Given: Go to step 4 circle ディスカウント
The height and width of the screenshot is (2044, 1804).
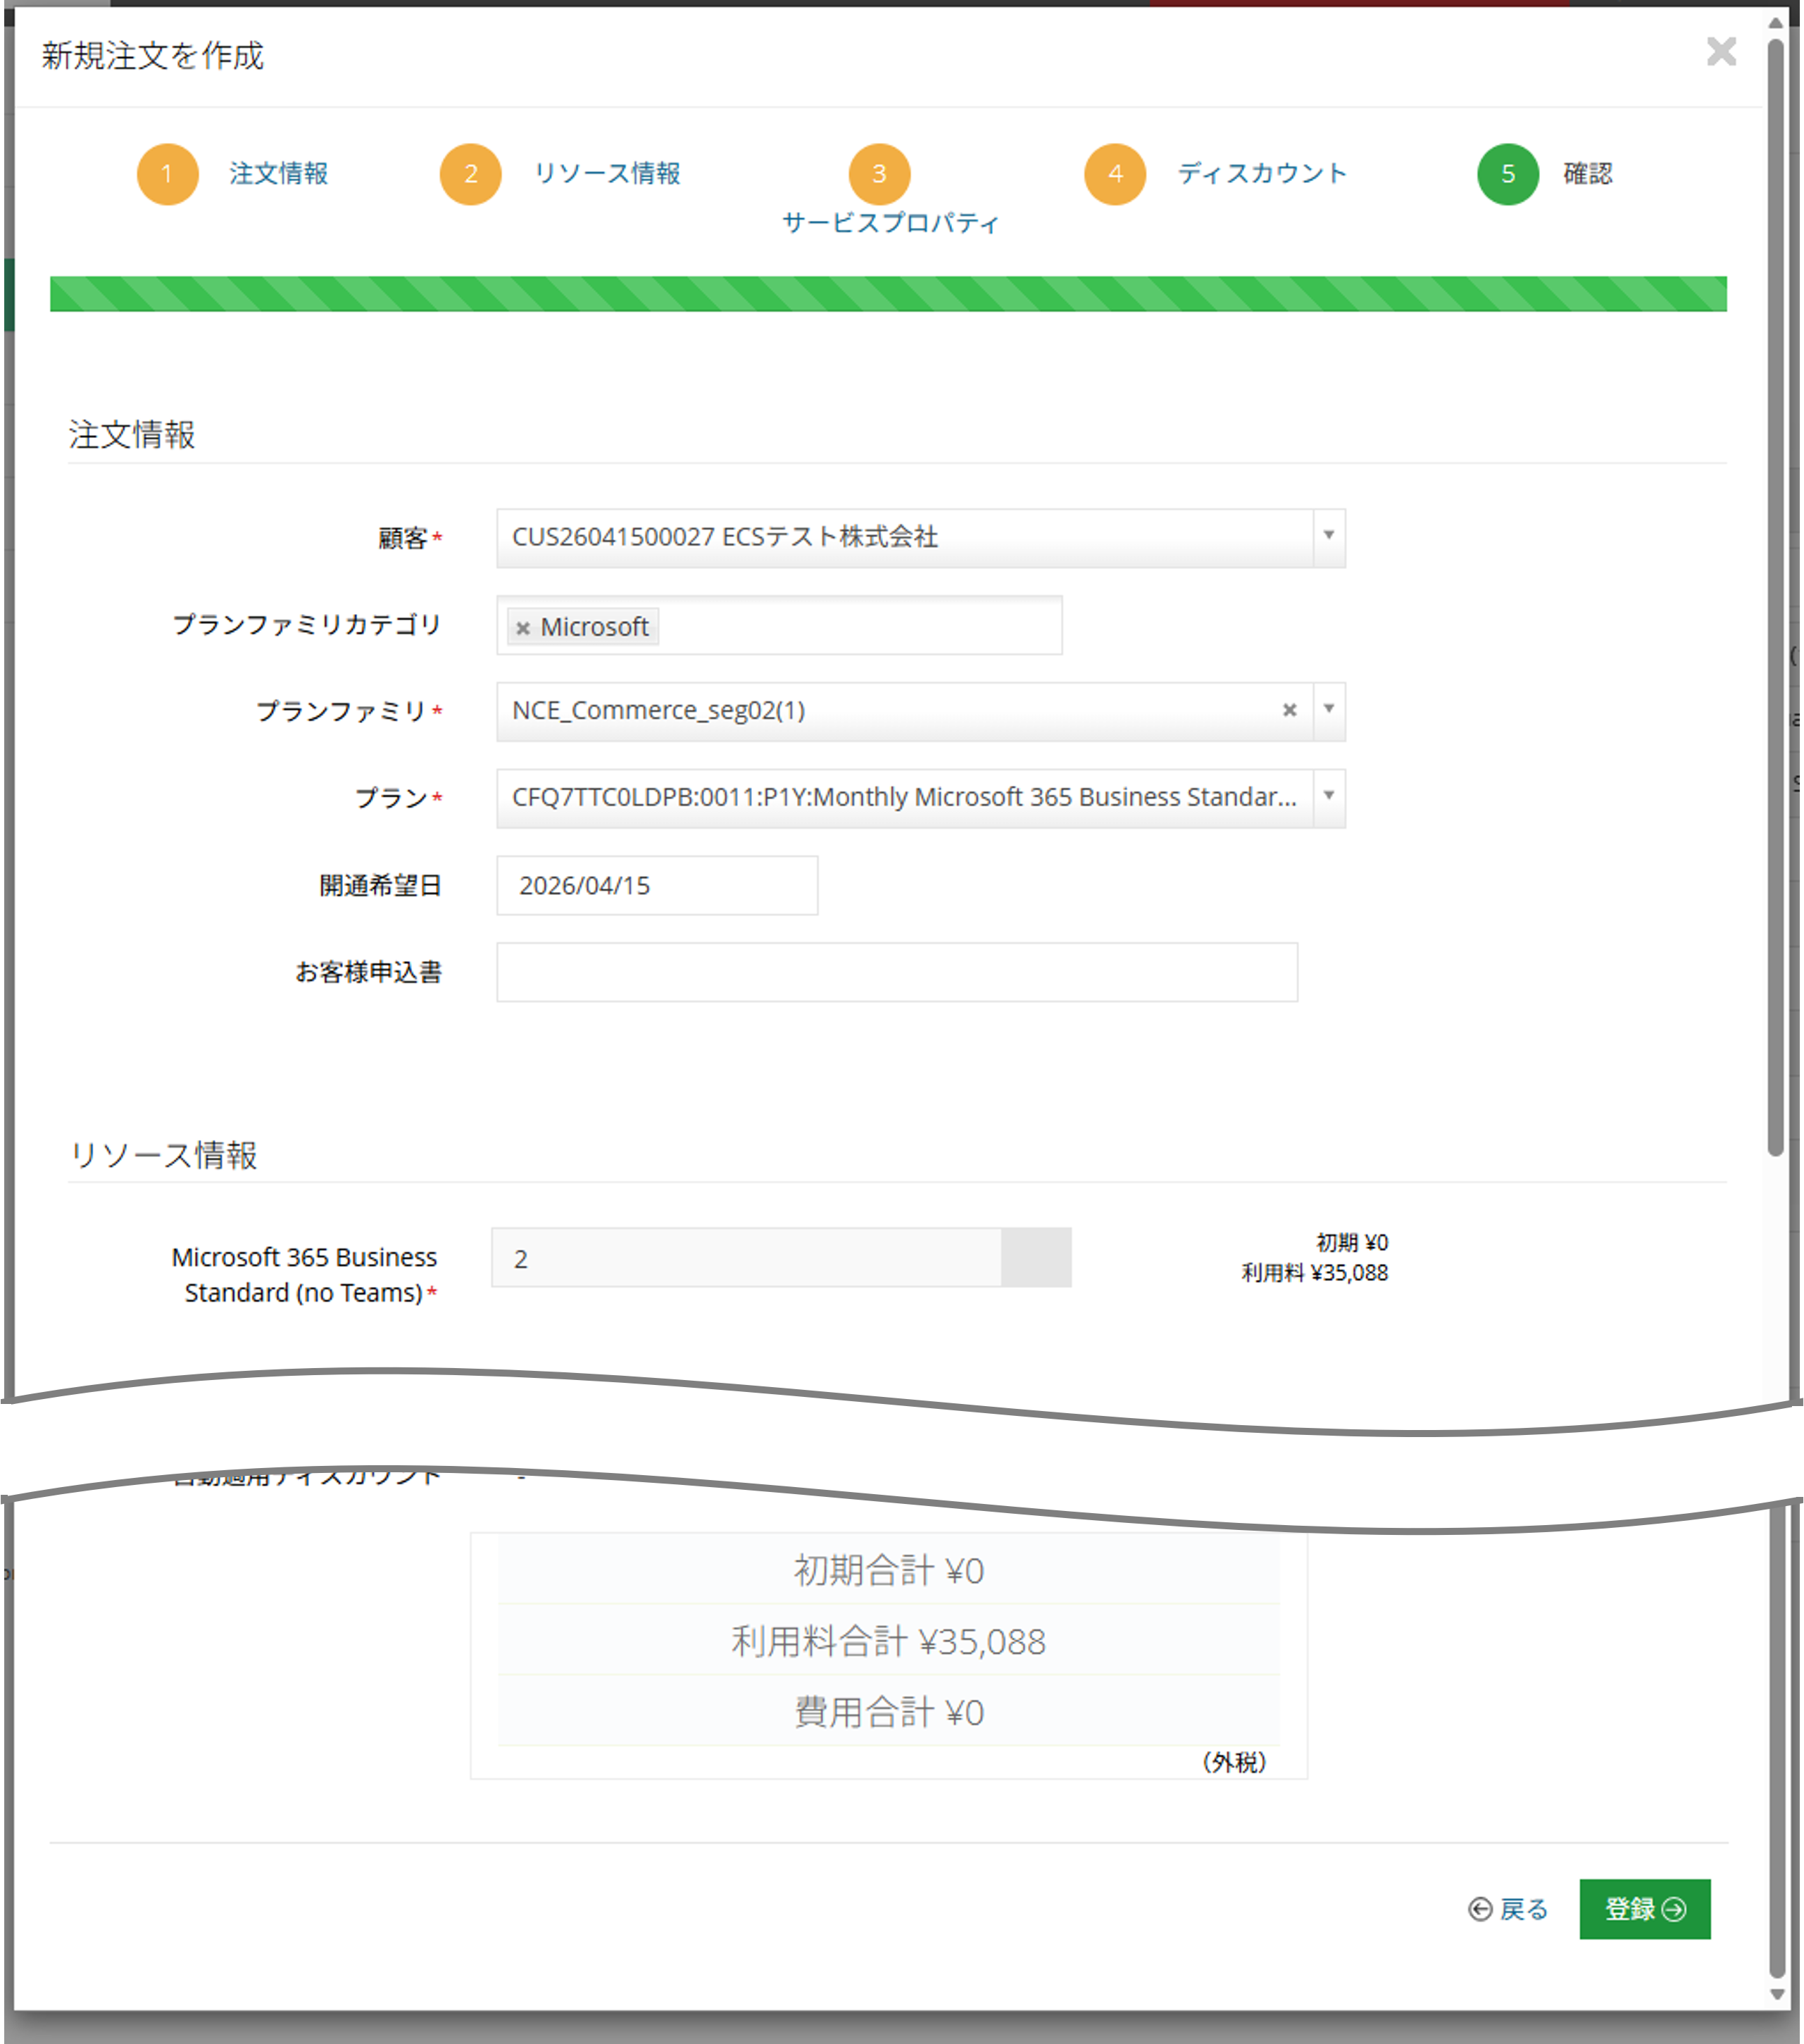Looking at the screenshot, I should tap(1115, 174).
